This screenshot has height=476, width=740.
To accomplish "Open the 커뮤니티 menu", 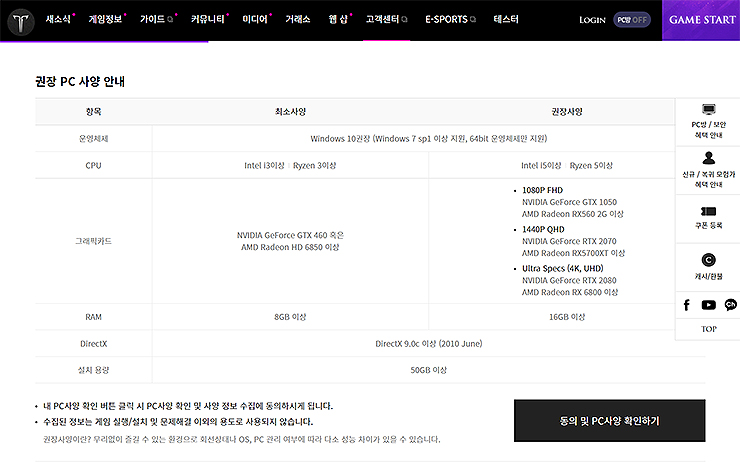I will pos(207,19).
